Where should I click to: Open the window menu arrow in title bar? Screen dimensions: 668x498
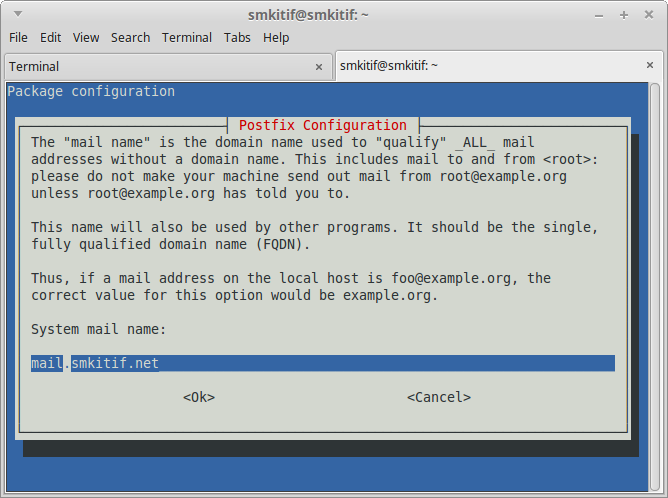tap(18, 14)
